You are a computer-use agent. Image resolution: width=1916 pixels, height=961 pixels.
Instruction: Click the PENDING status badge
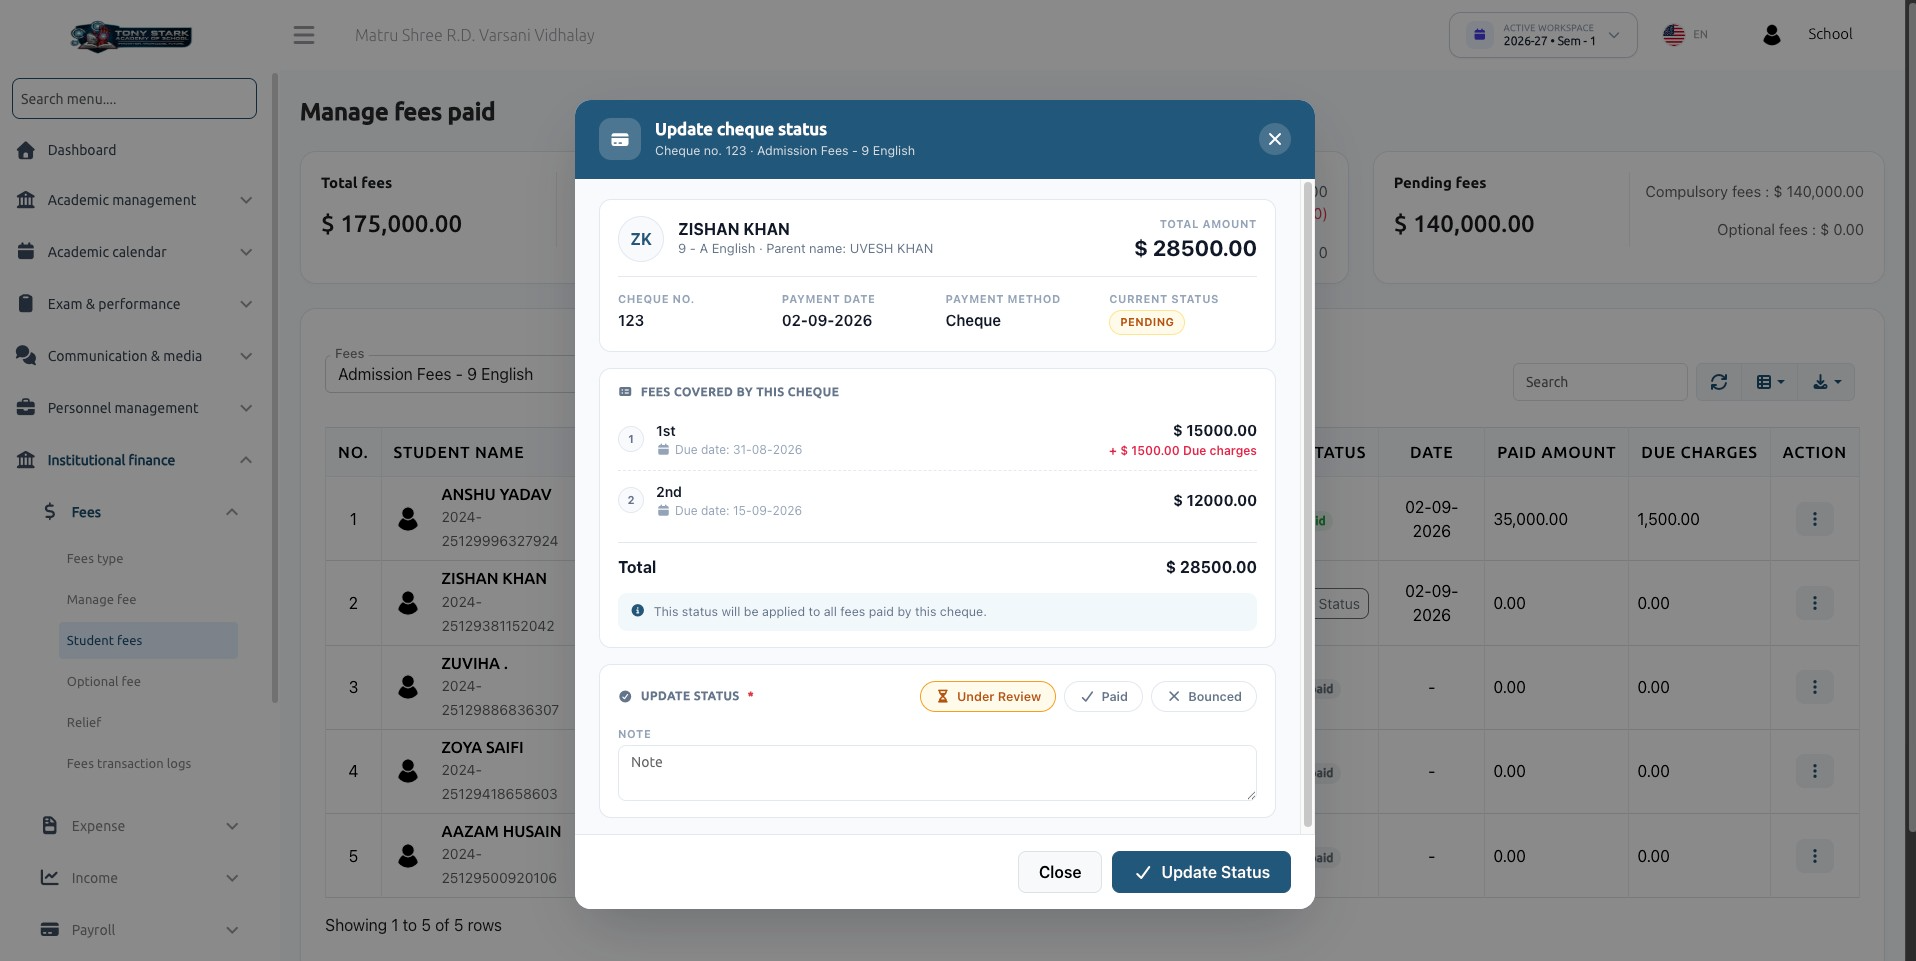point(1146,322)
